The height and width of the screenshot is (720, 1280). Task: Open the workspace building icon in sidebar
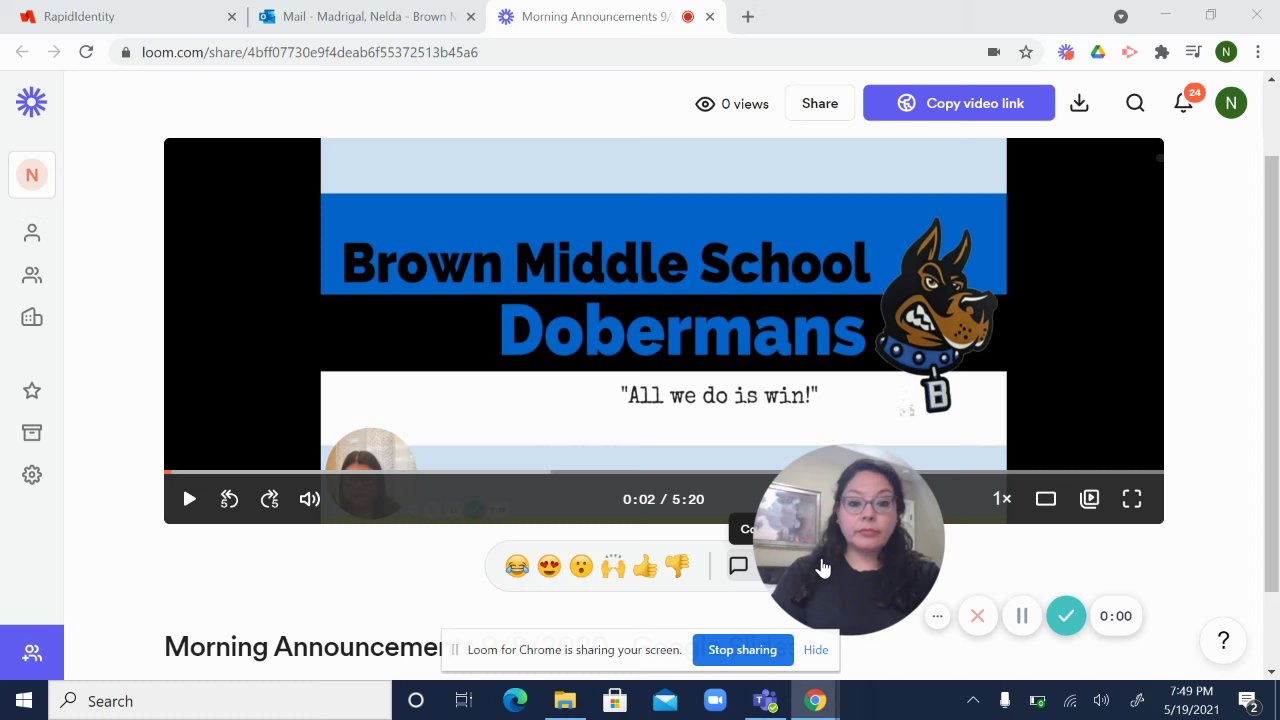click(x=32, y=317)
